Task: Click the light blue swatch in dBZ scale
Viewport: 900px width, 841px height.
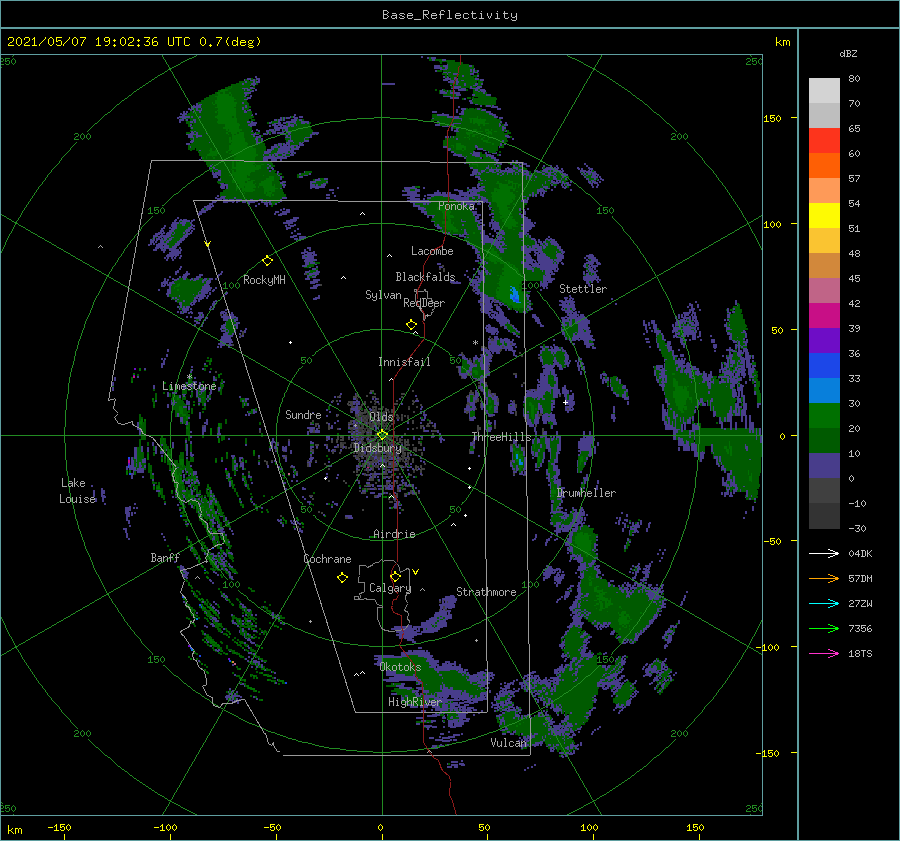Action: point(824,391)
